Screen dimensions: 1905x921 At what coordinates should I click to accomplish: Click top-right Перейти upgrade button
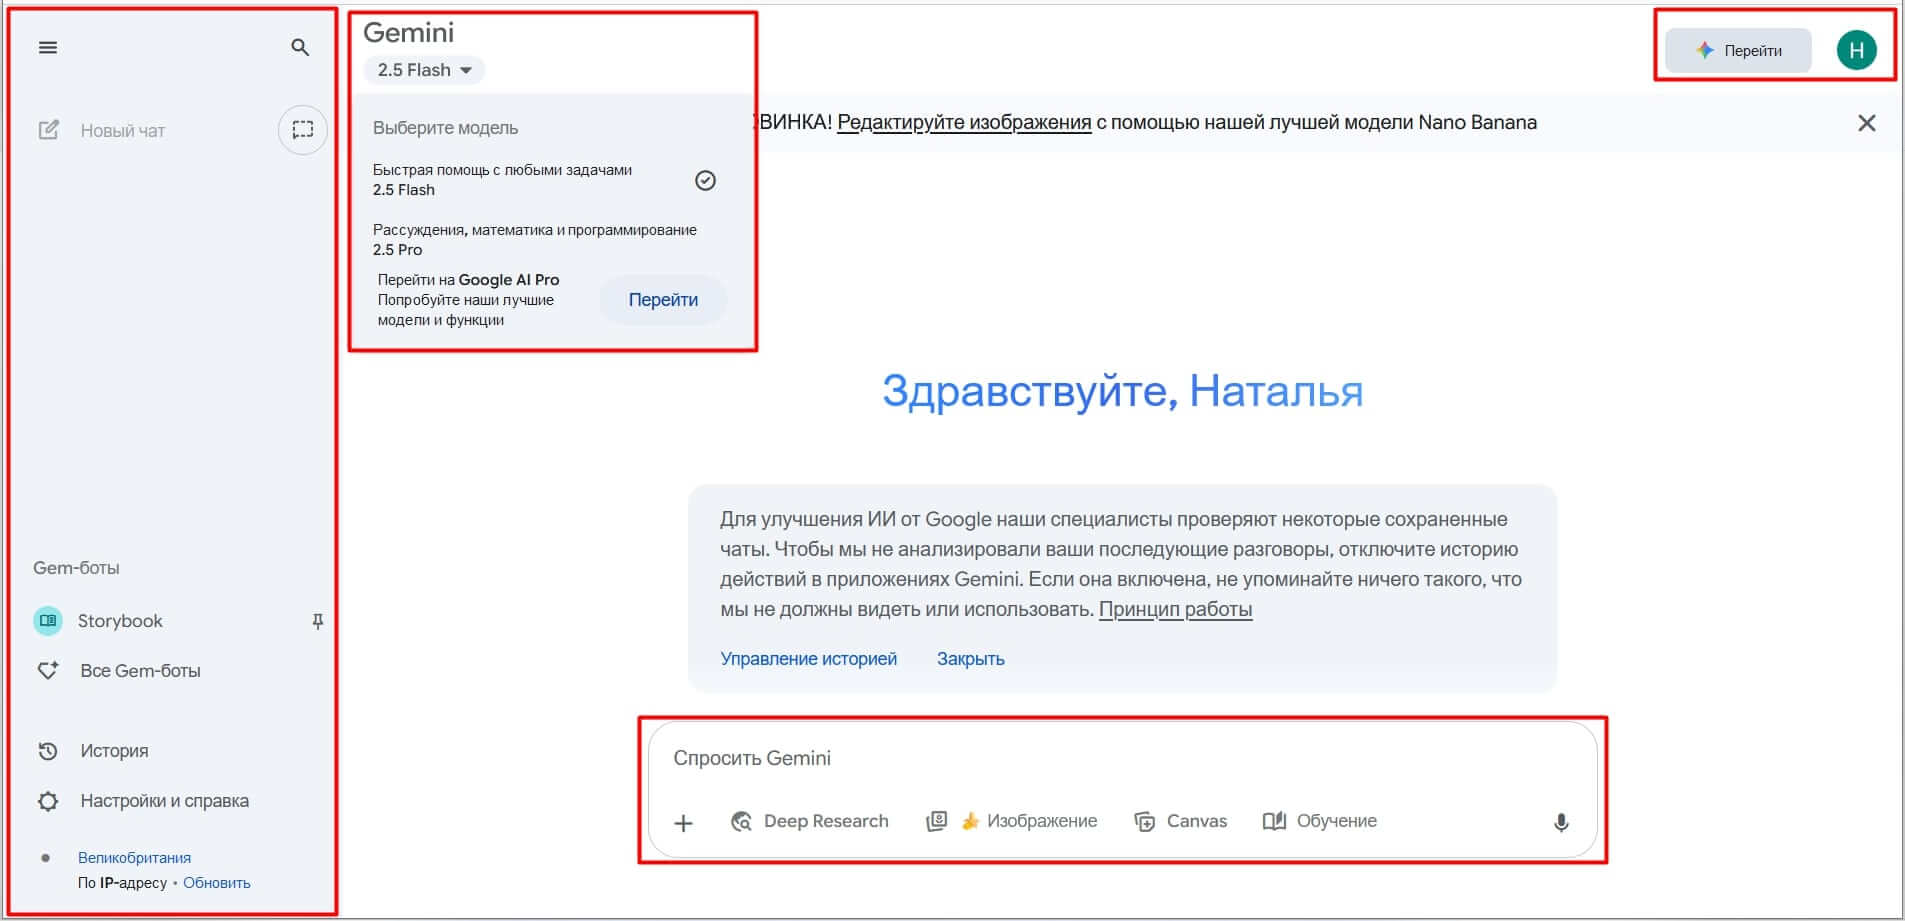[x=1738, y=50]
